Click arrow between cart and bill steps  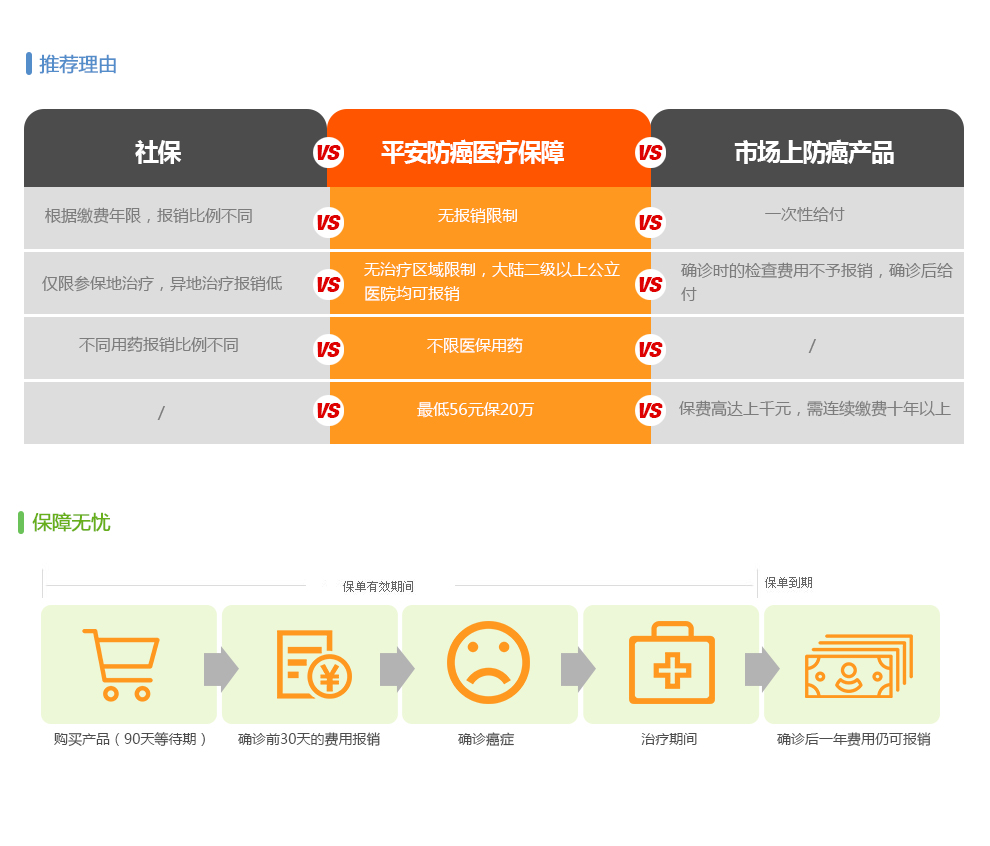(221, 669)
